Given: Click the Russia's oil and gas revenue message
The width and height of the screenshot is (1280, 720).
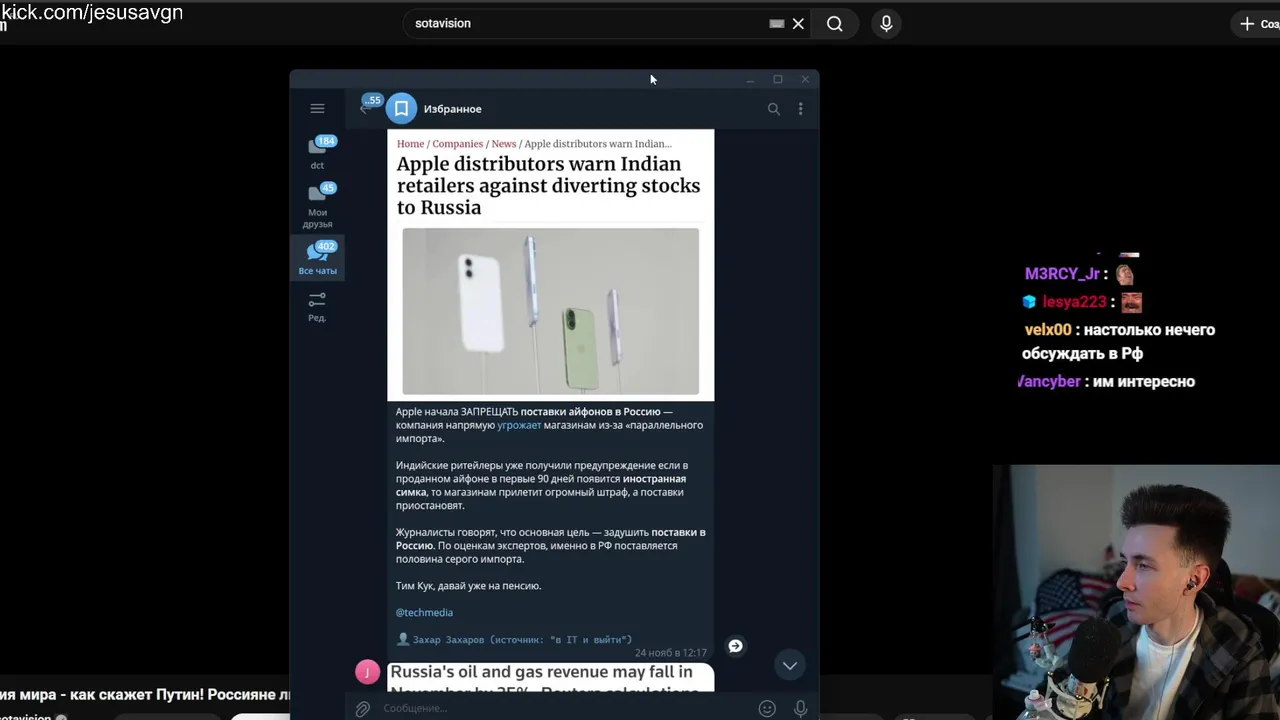Looking at the screenshot, I should pos(551,677).
